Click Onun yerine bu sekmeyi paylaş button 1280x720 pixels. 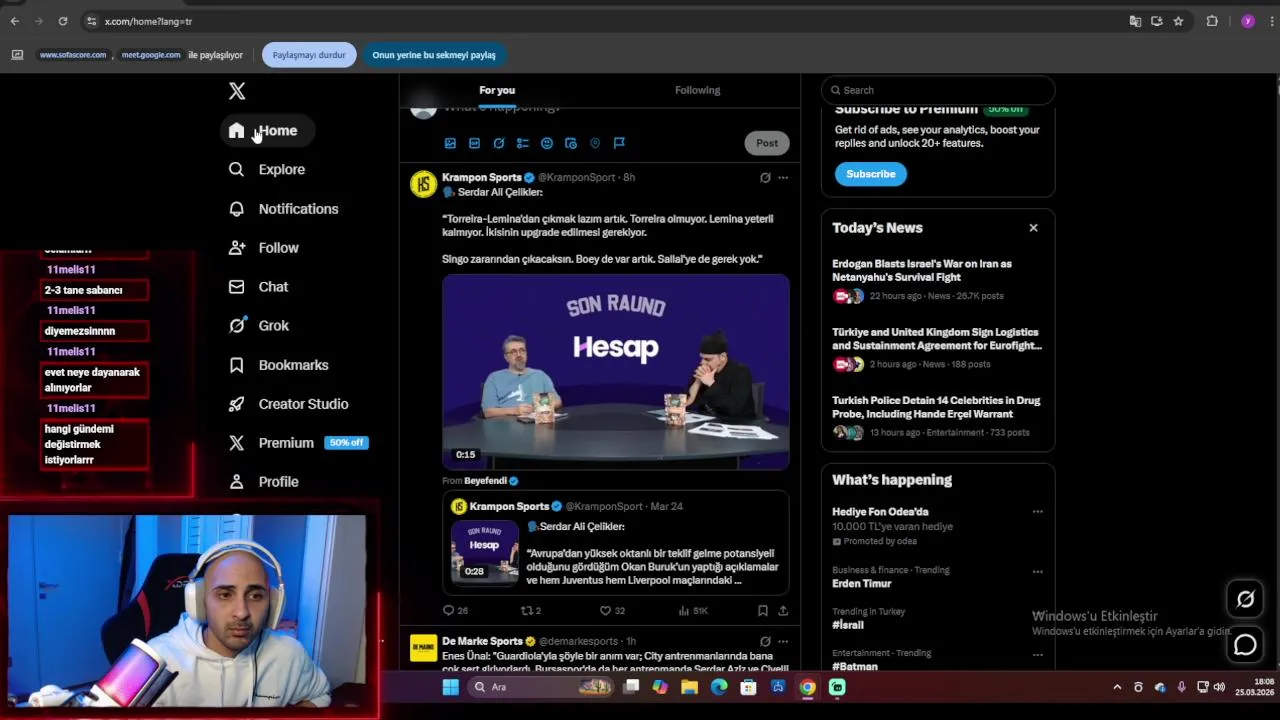(x=434, y=55)
